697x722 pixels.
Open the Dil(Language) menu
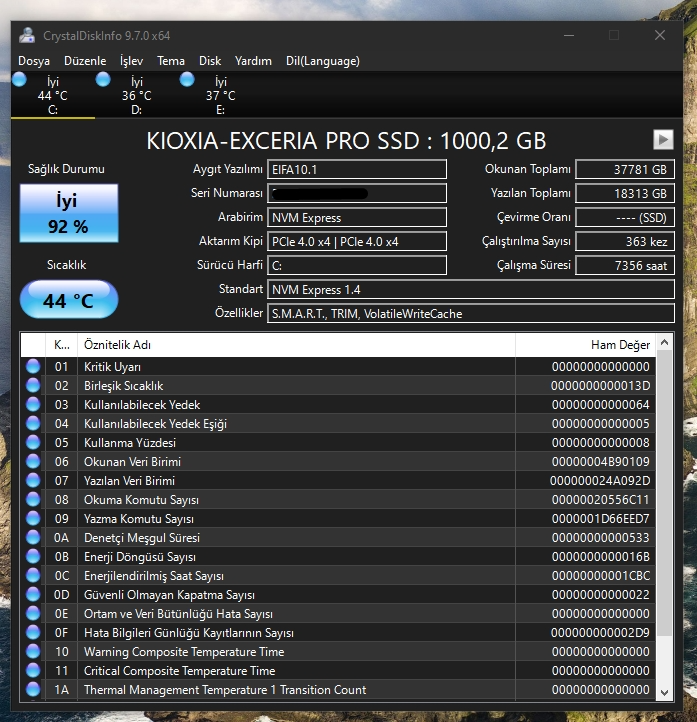(x=323, y=61)
